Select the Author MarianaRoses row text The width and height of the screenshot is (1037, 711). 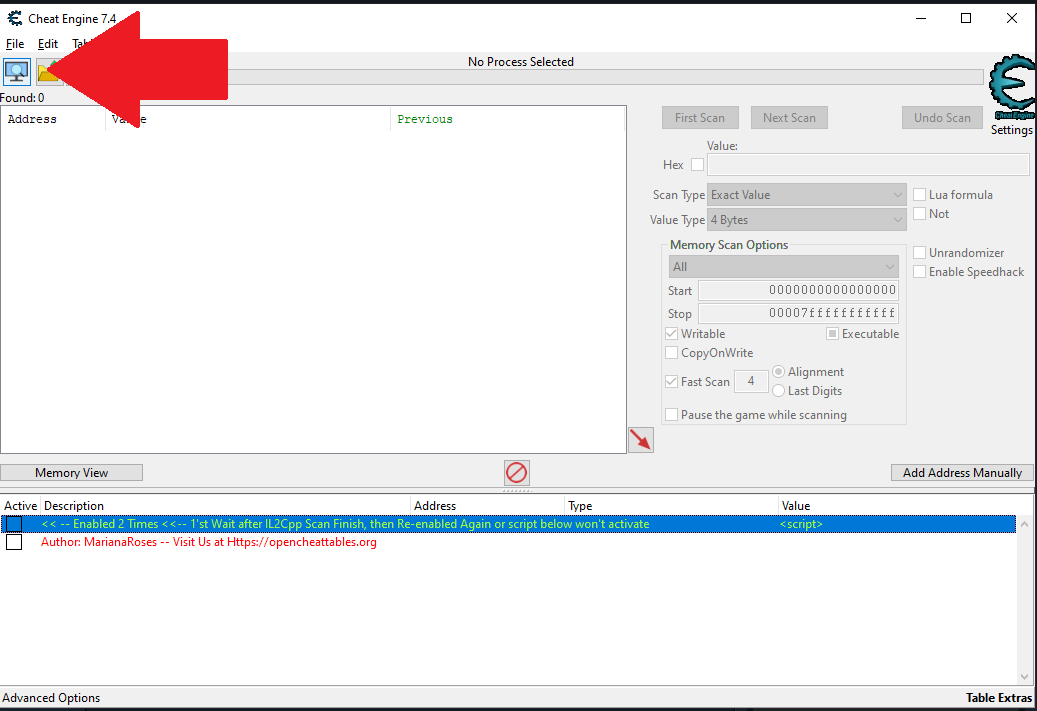click(x=208, y=542)
